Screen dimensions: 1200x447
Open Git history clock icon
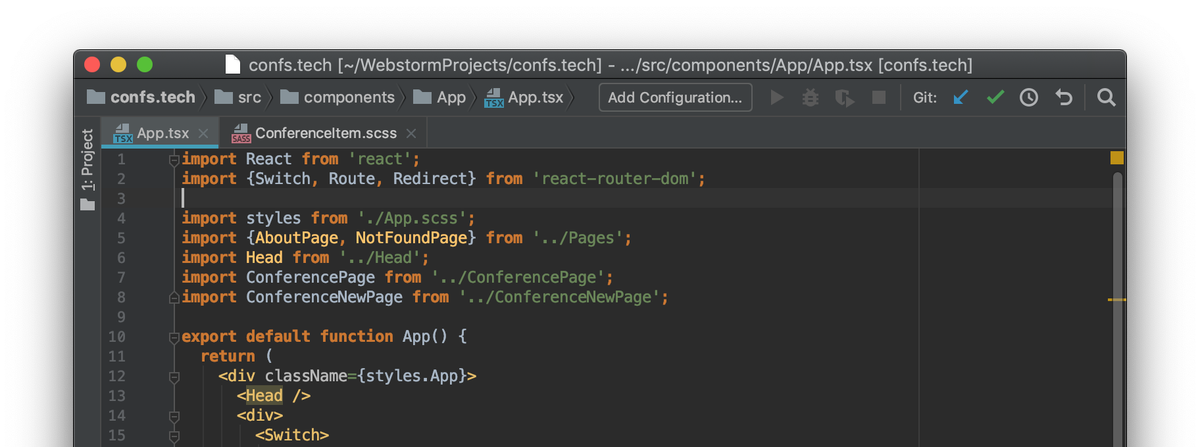coord(1029,97)
